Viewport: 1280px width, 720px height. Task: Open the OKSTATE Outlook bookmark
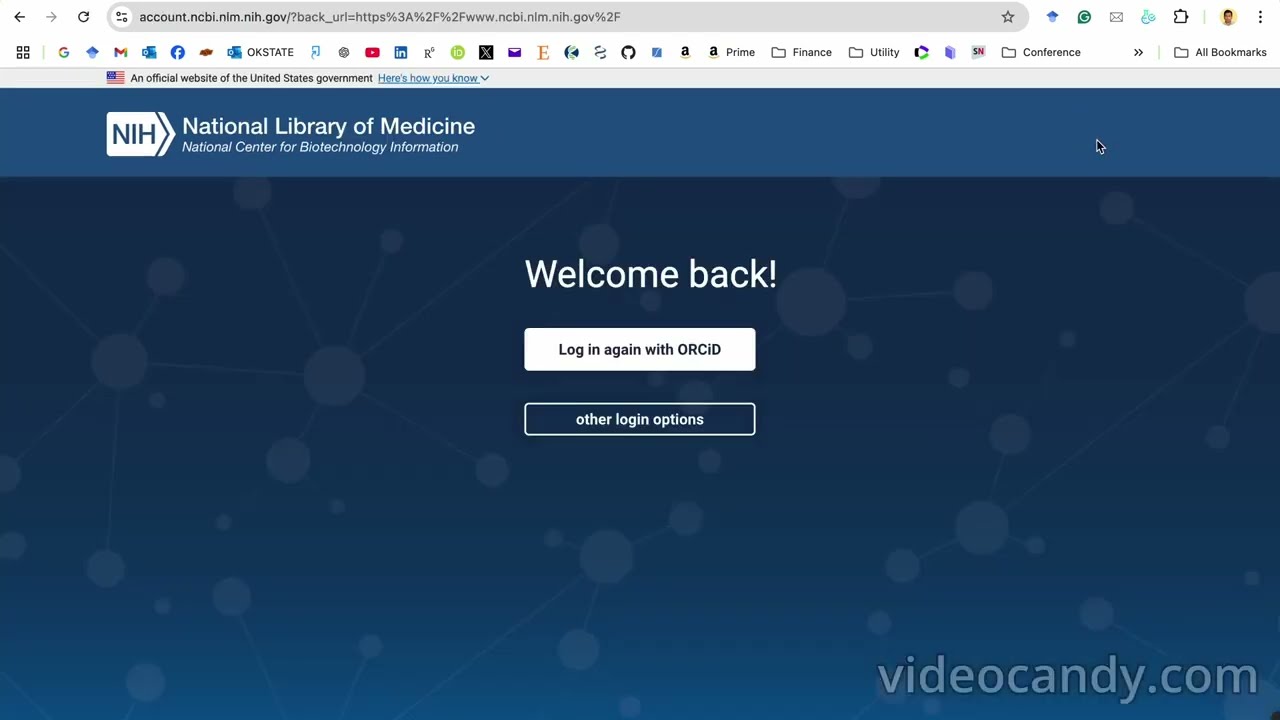(260, 52)
